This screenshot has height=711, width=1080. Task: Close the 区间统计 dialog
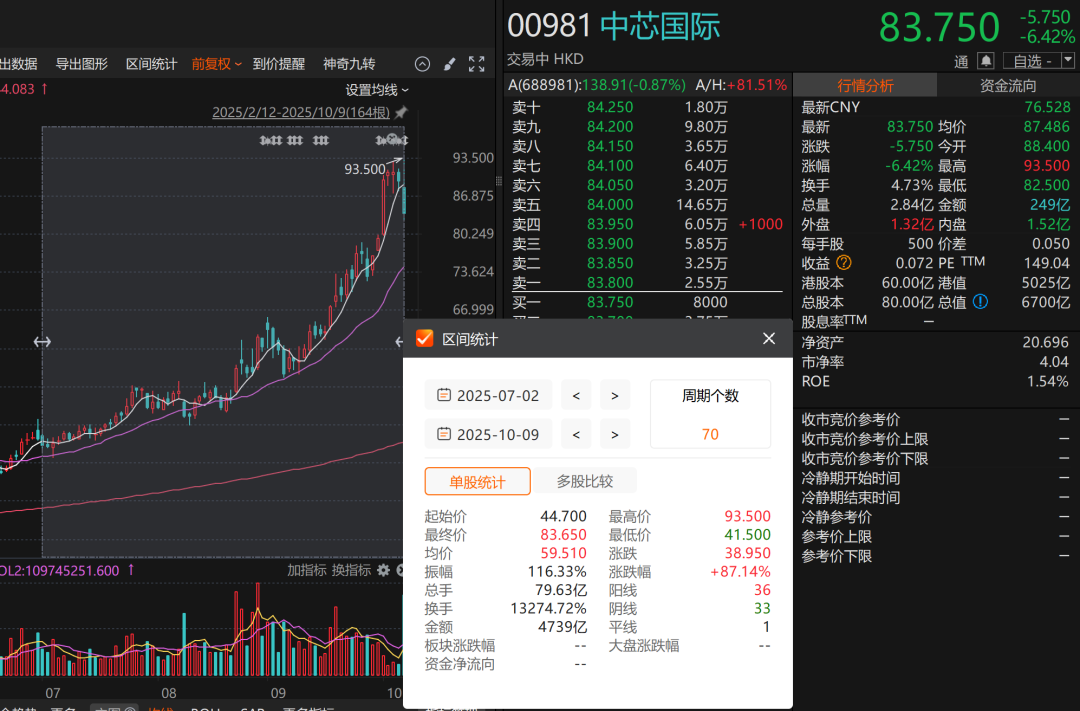(769, 338)
